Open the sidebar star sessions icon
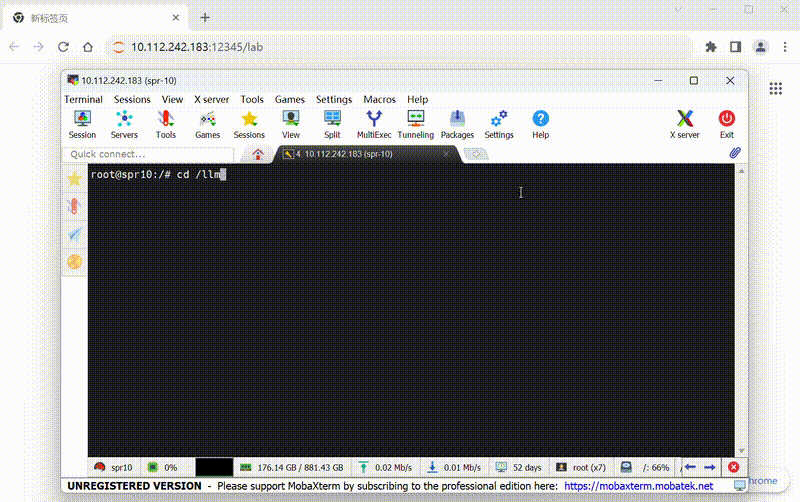800x502 pixels. pos(74,179)
